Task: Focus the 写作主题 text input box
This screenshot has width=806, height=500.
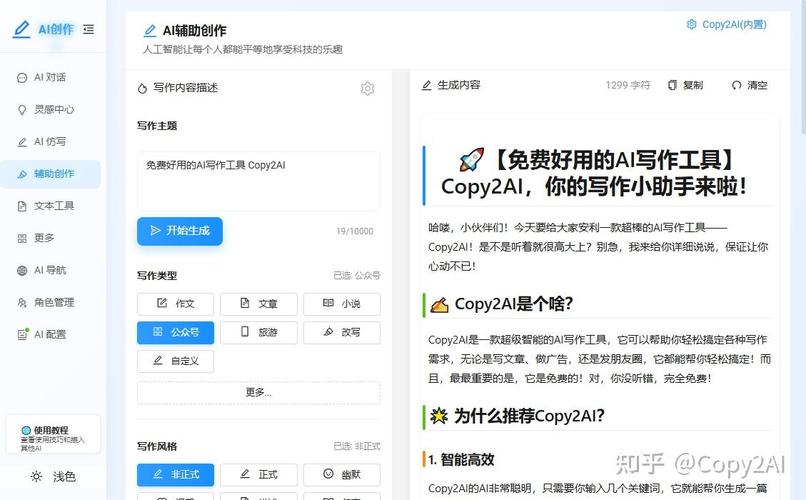Action: click(x=259, y=180)
